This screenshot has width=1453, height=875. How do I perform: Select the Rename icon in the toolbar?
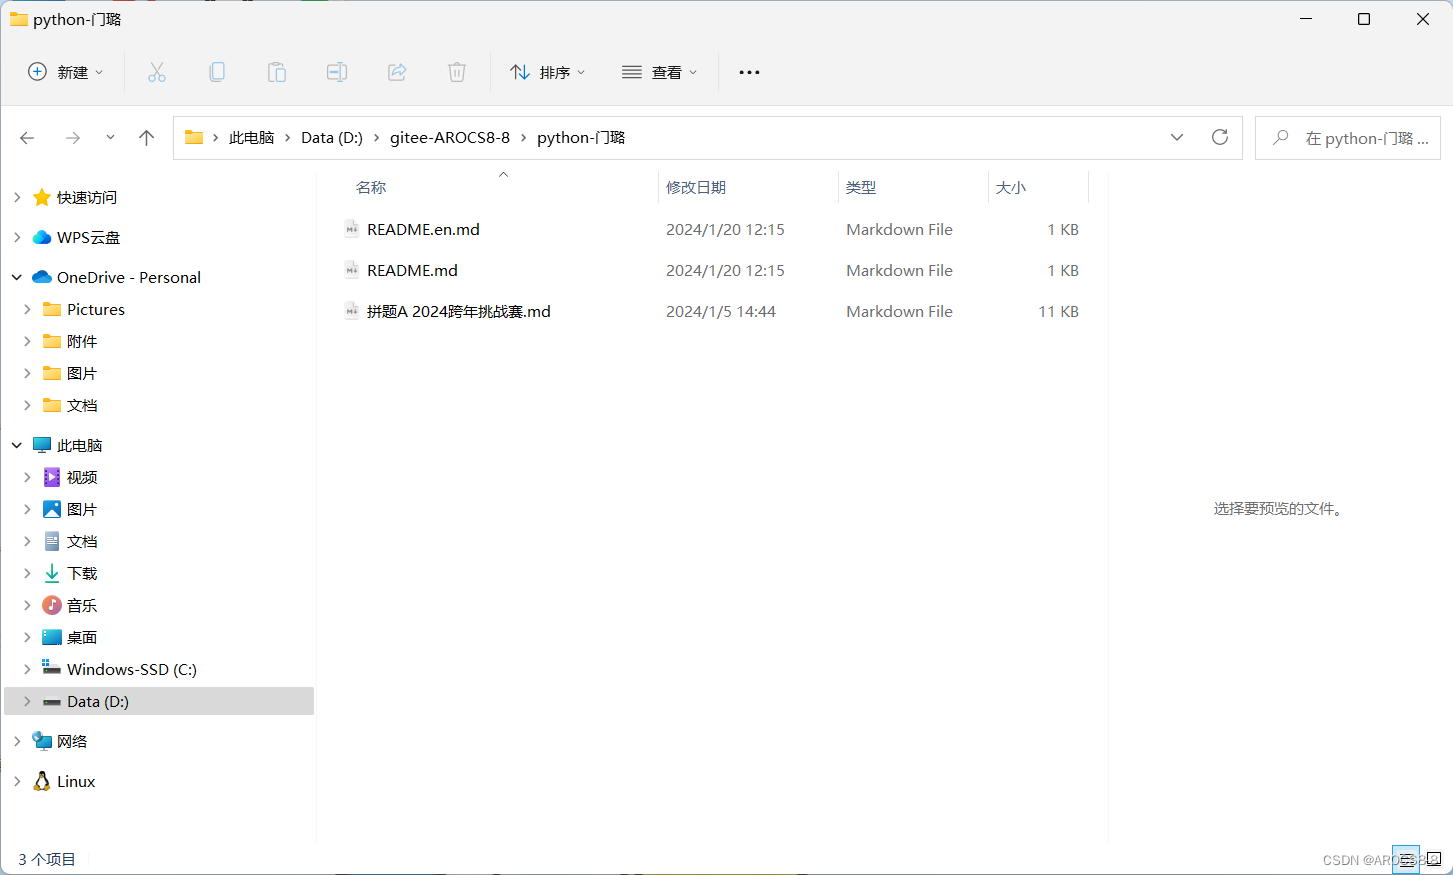click(x=337, y=71)
